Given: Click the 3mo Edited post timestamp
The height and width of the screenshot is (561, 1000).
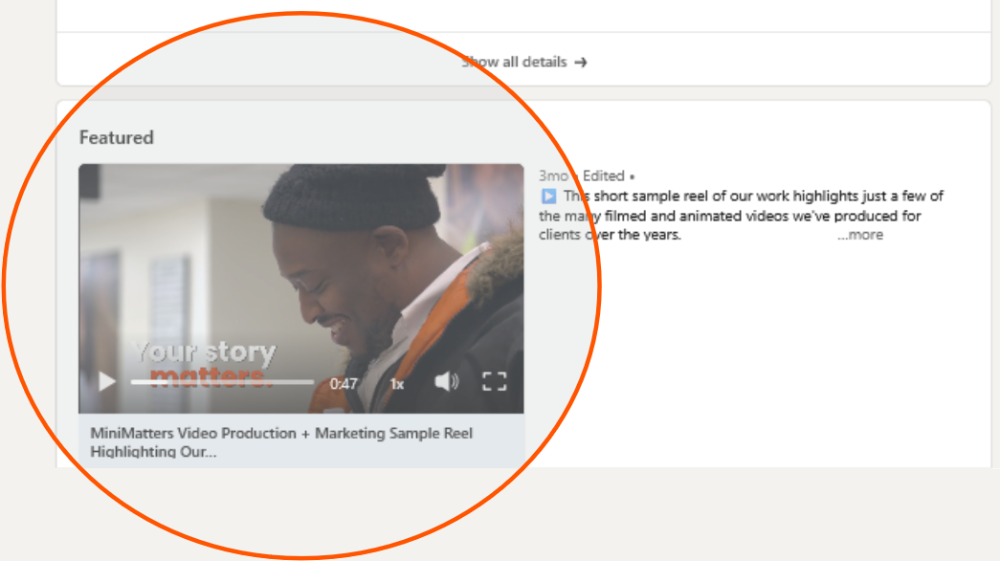Looking at the screenshot, I should 587,176.
